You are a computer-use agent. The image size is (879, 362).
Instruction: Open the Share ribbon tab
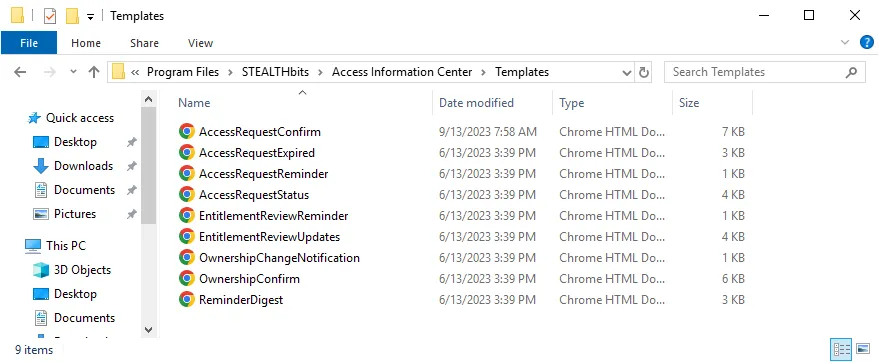pyautogui.click(x=144, y=43)
